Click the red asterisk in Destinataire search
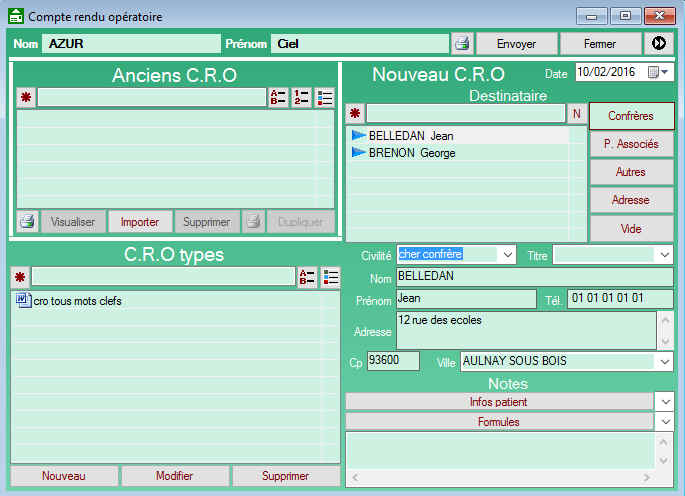685x496 pixels. (x=354, y=114)
